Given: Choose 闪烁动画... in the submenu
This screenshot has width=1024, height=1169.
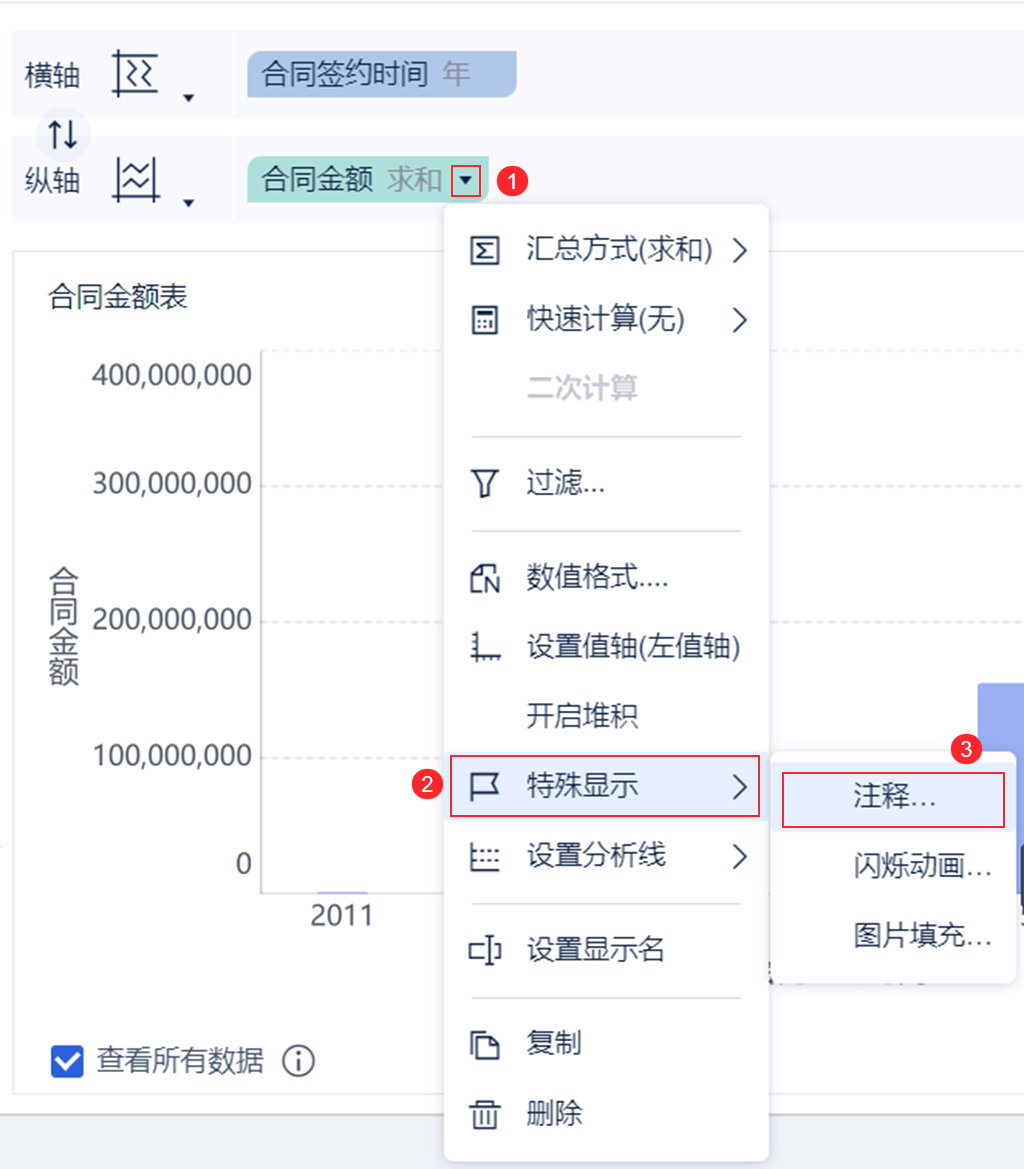Looking at the screenshot, I should click(x=893, y=866).
